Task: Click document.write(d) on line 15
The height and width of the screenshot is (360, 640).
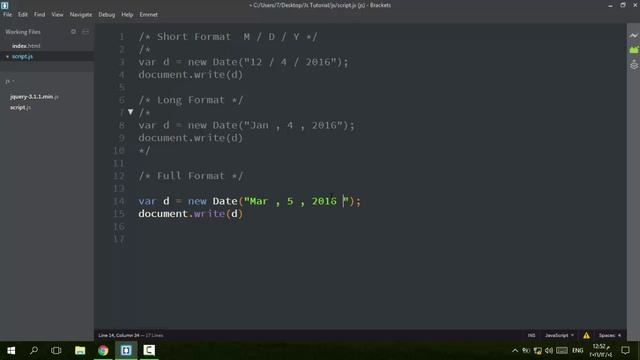Action: click(x=191, y=214)
